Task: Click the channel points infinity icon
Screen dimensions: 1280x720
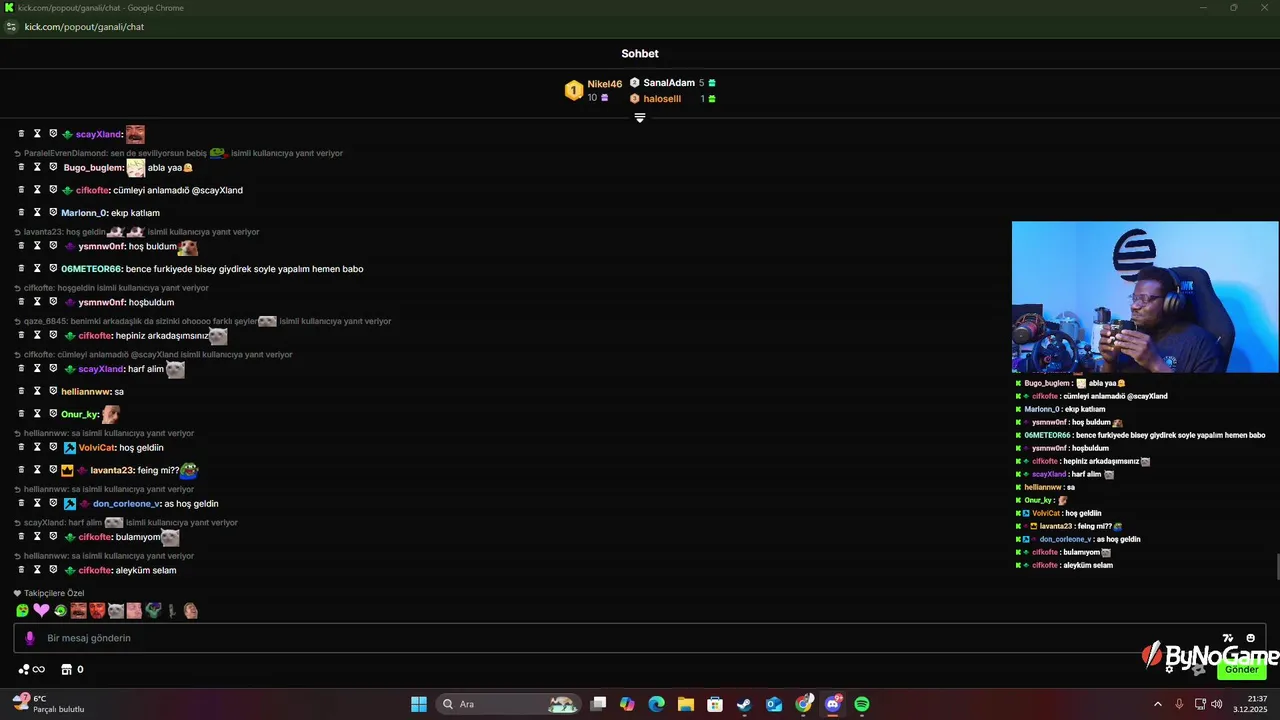Action: tap(32, 669)
